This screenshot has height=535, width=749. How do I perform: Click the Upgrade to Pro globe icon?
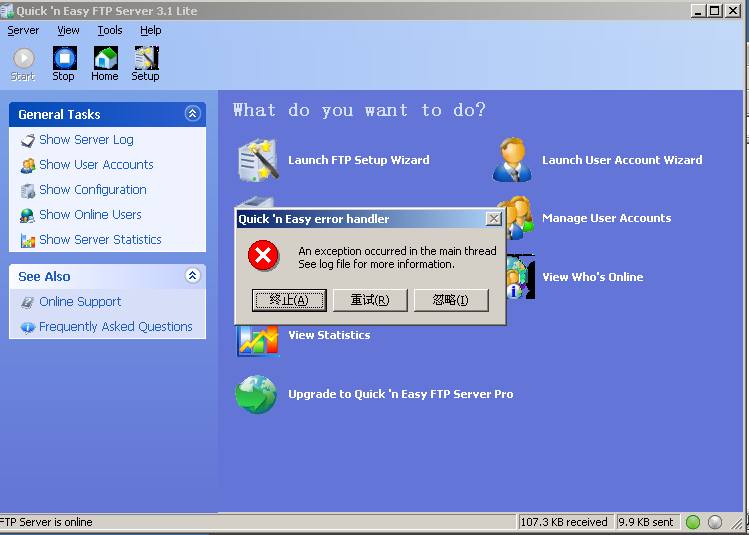coord(256,394)
